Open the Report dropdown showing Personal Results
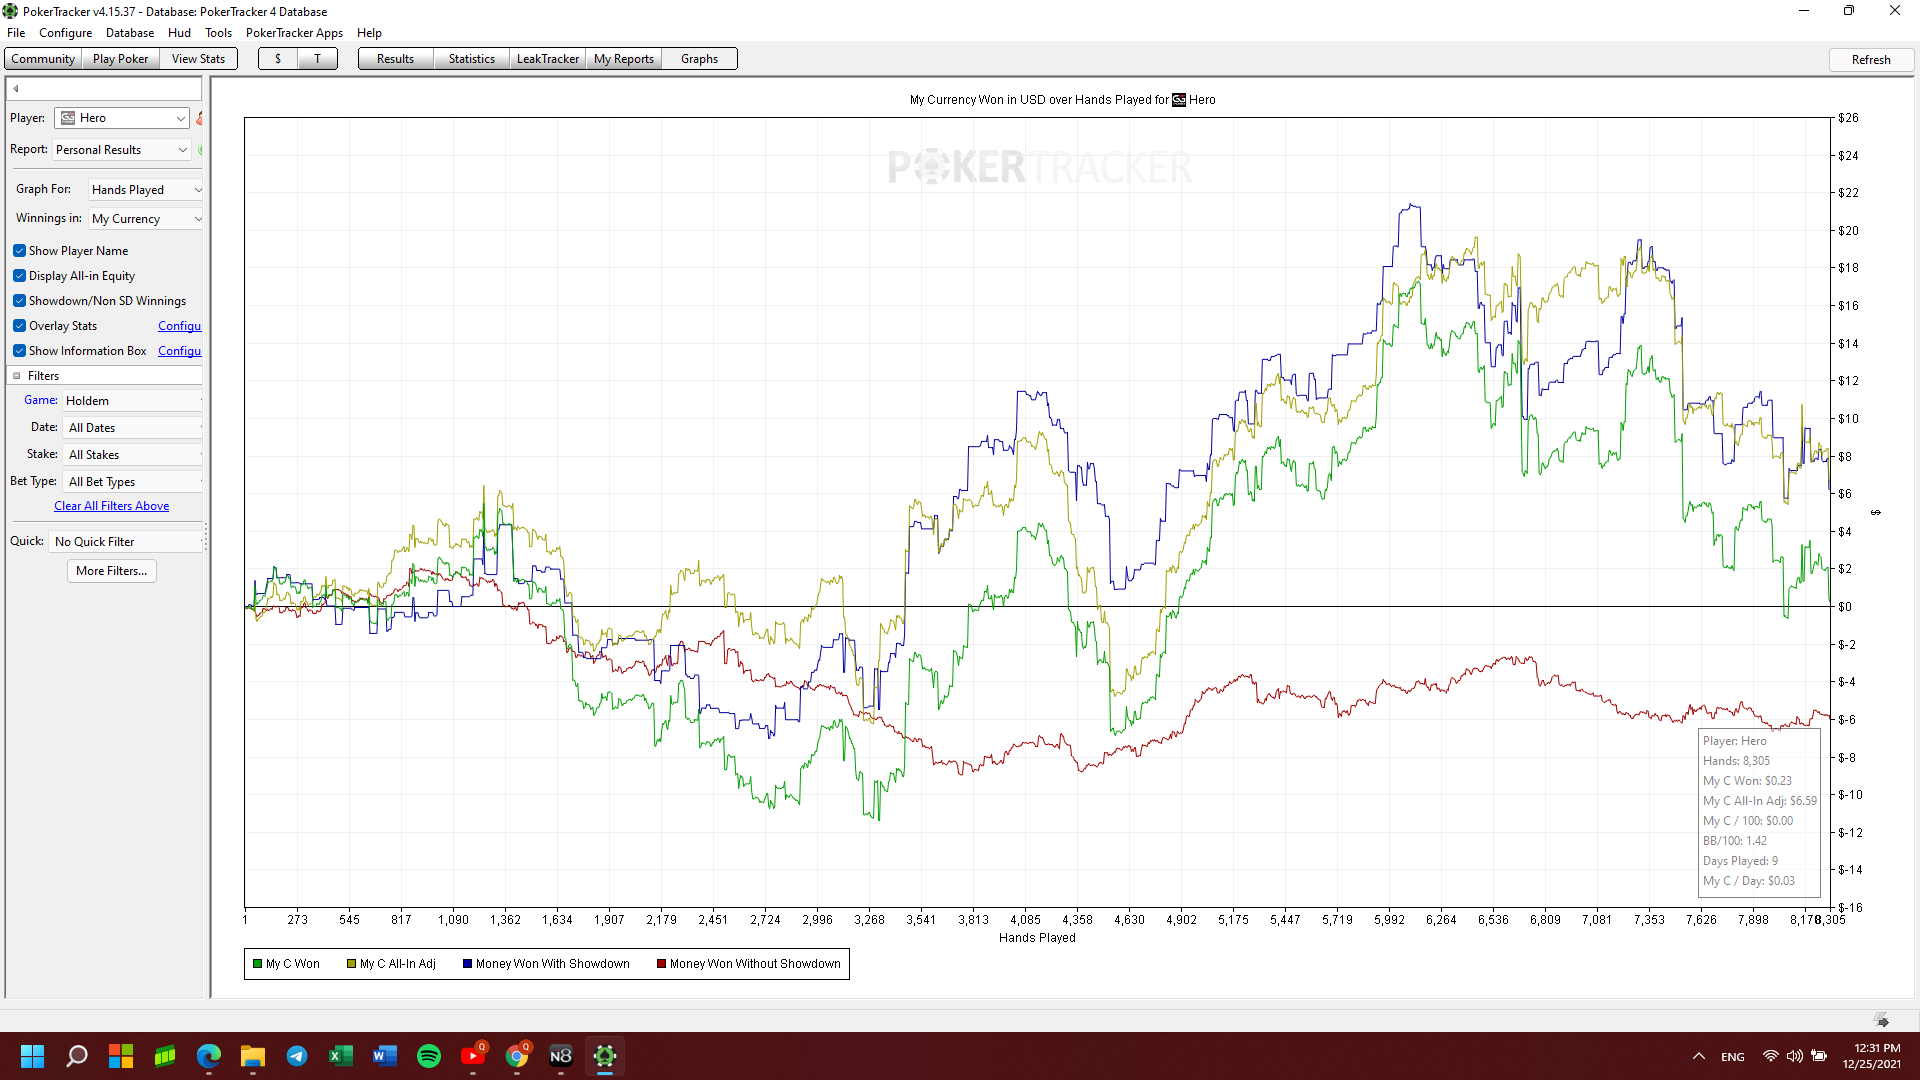Screen dimensions: 1920x1080 (x=122, y=150)
